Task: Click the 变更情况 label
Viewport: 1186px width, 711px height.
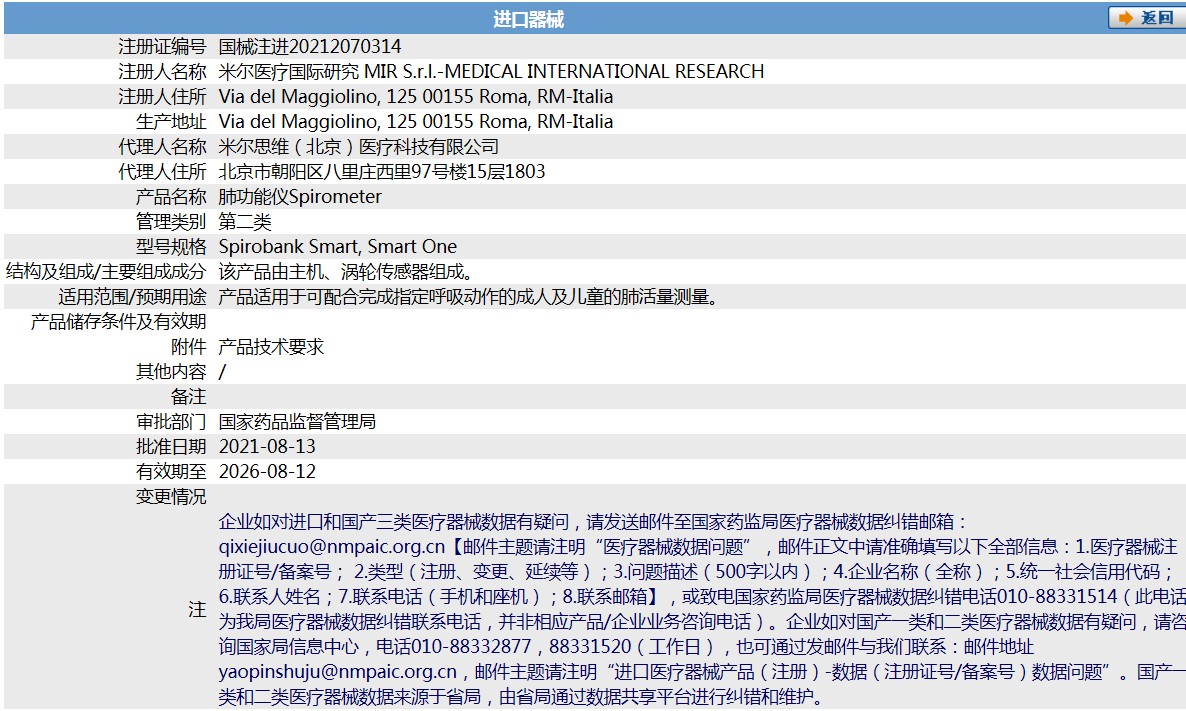Action: pyautogui.click(x=171, y=497)
